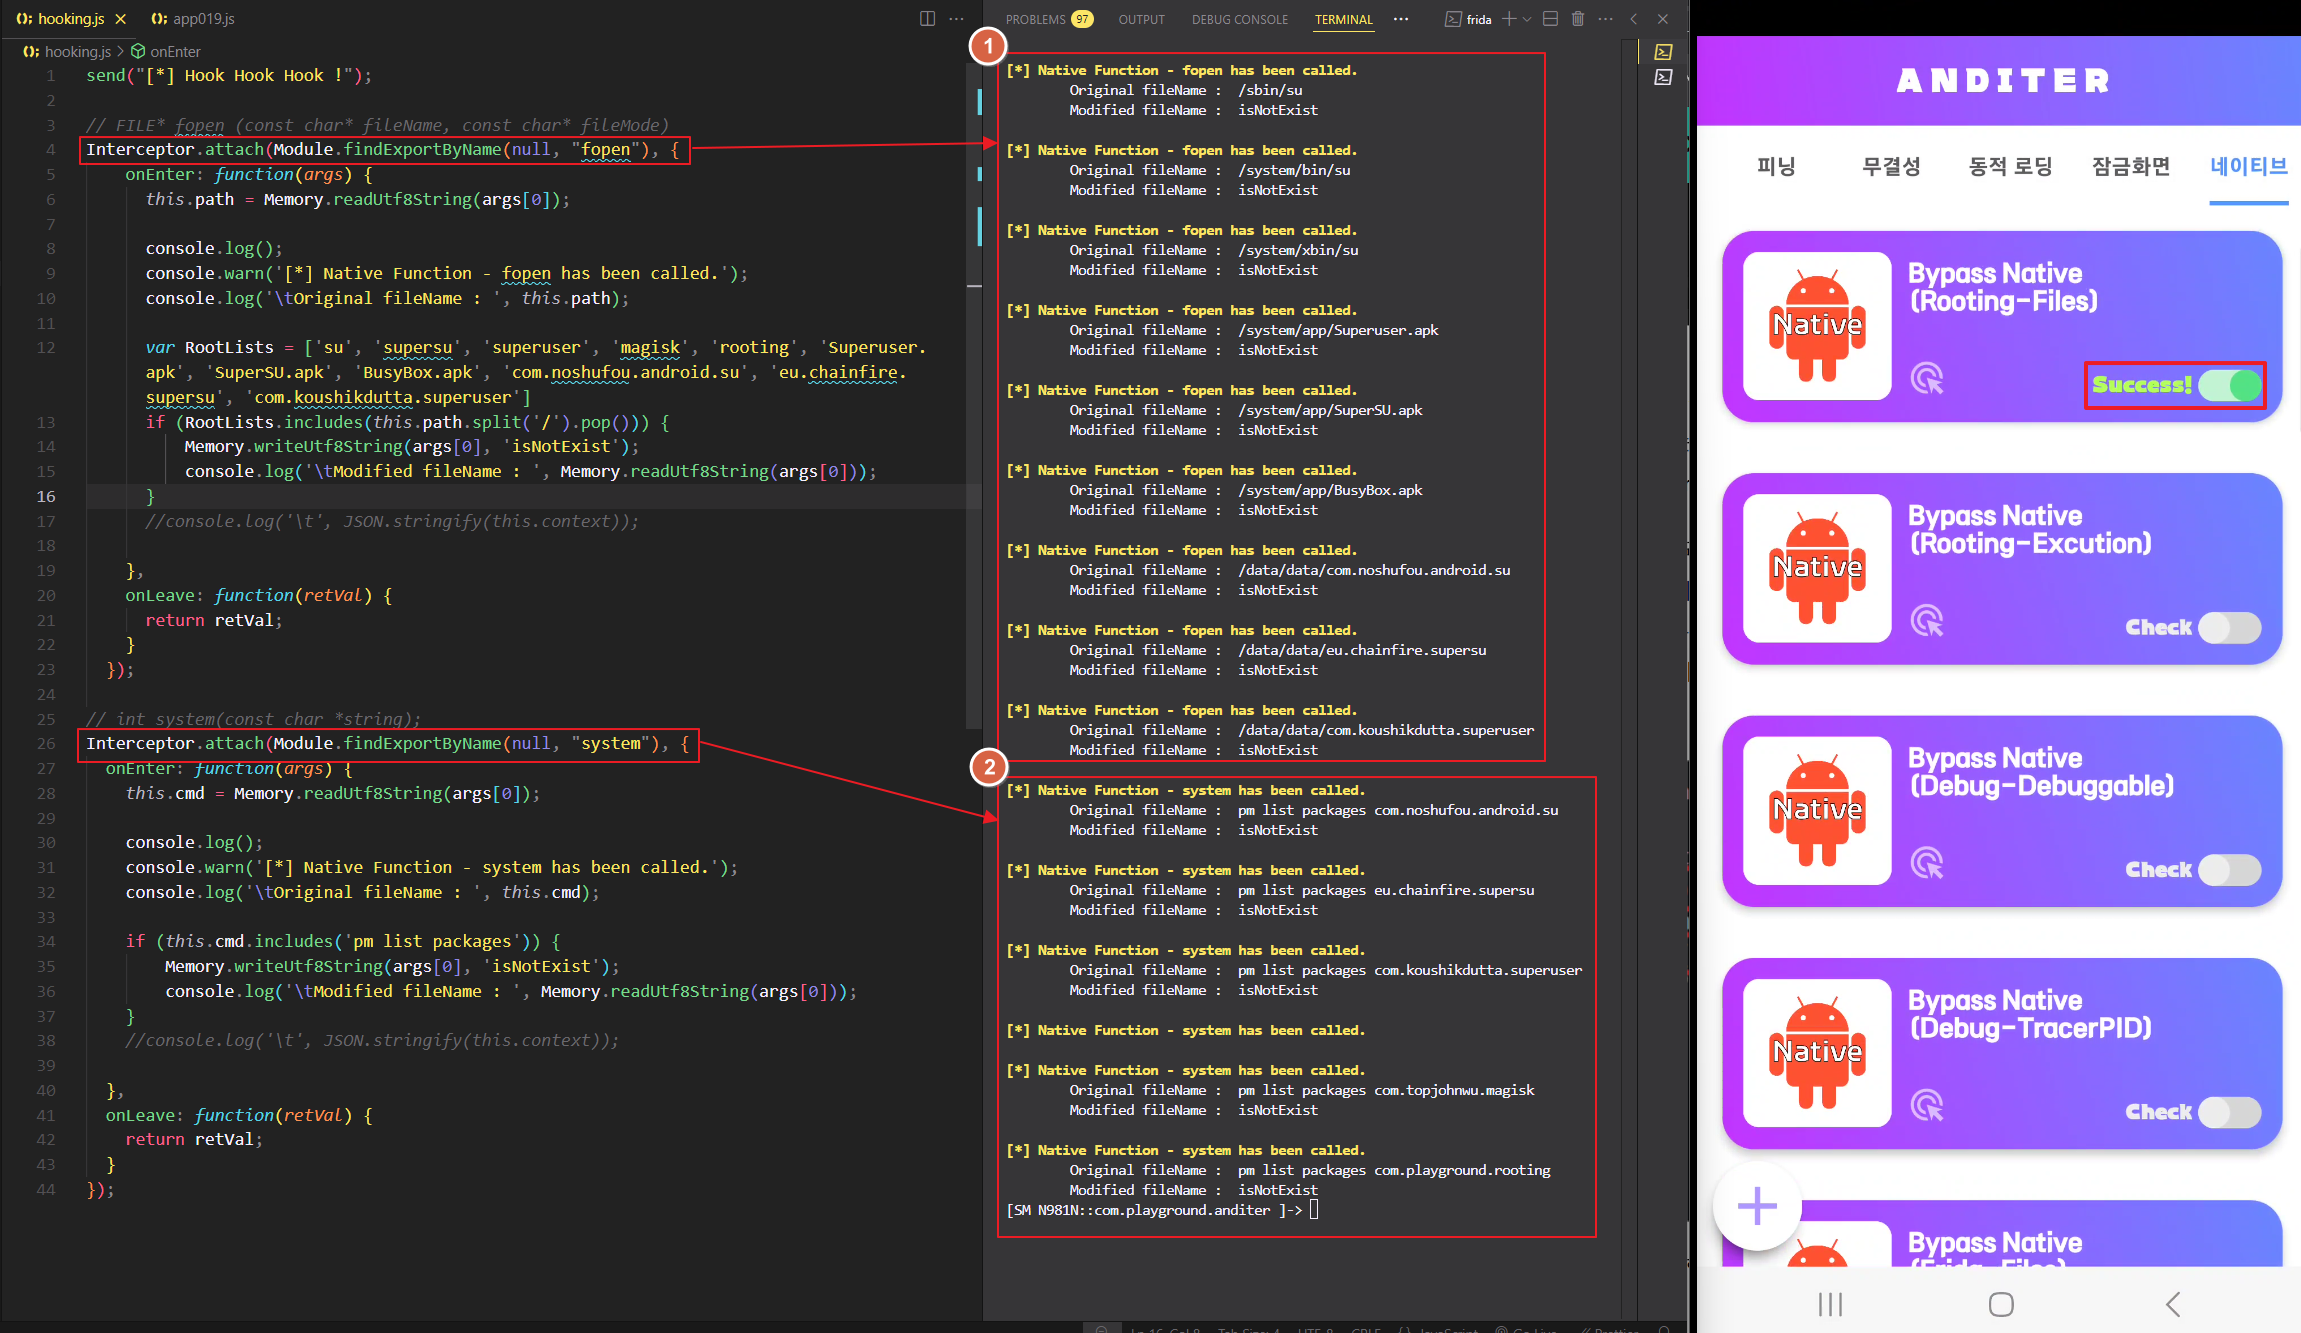Open the DEBUG CONSOLE panel tab

pos(1239,19)
